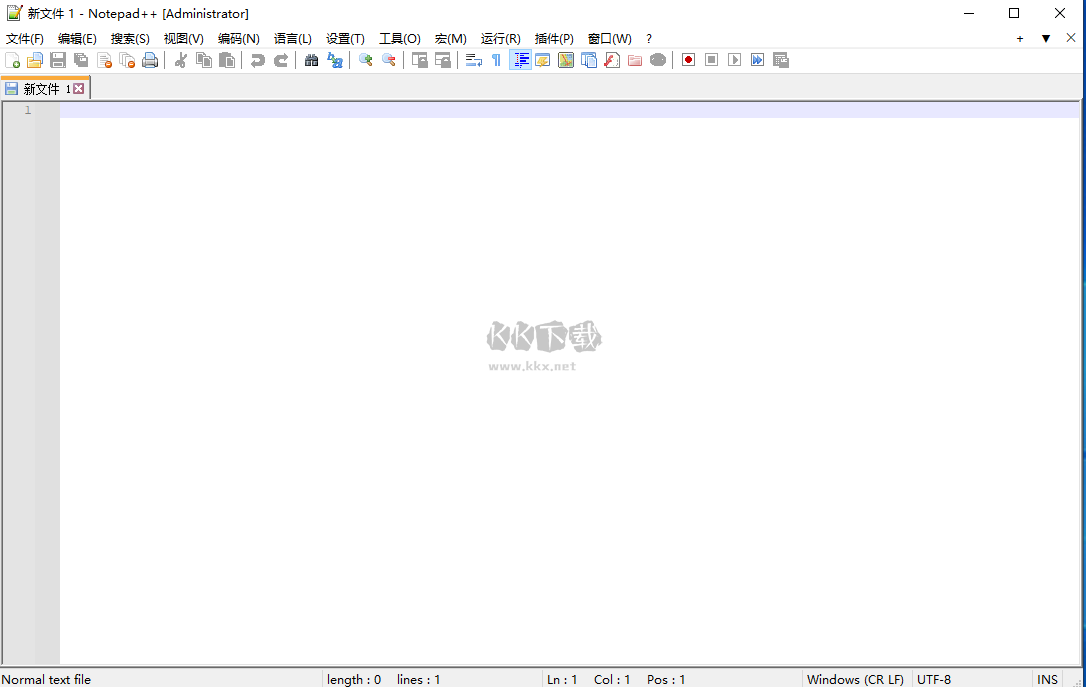
Task: Click the Print toolbar icon
Action: 151,60
